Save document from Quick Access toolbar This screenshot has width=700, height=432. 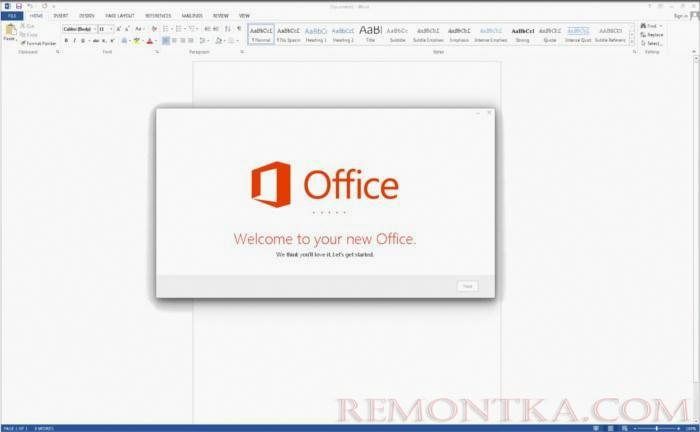[19, 6]
